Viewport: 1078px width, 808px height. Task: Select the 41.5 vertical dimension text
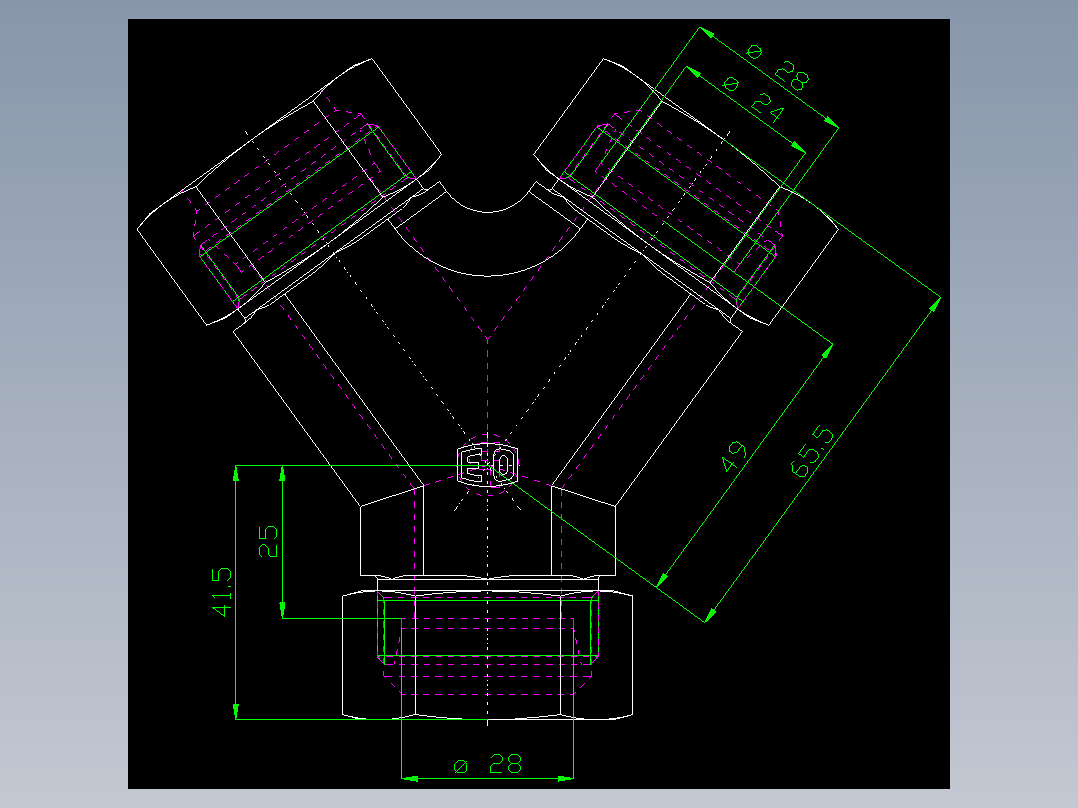click(x=222, y=591)
